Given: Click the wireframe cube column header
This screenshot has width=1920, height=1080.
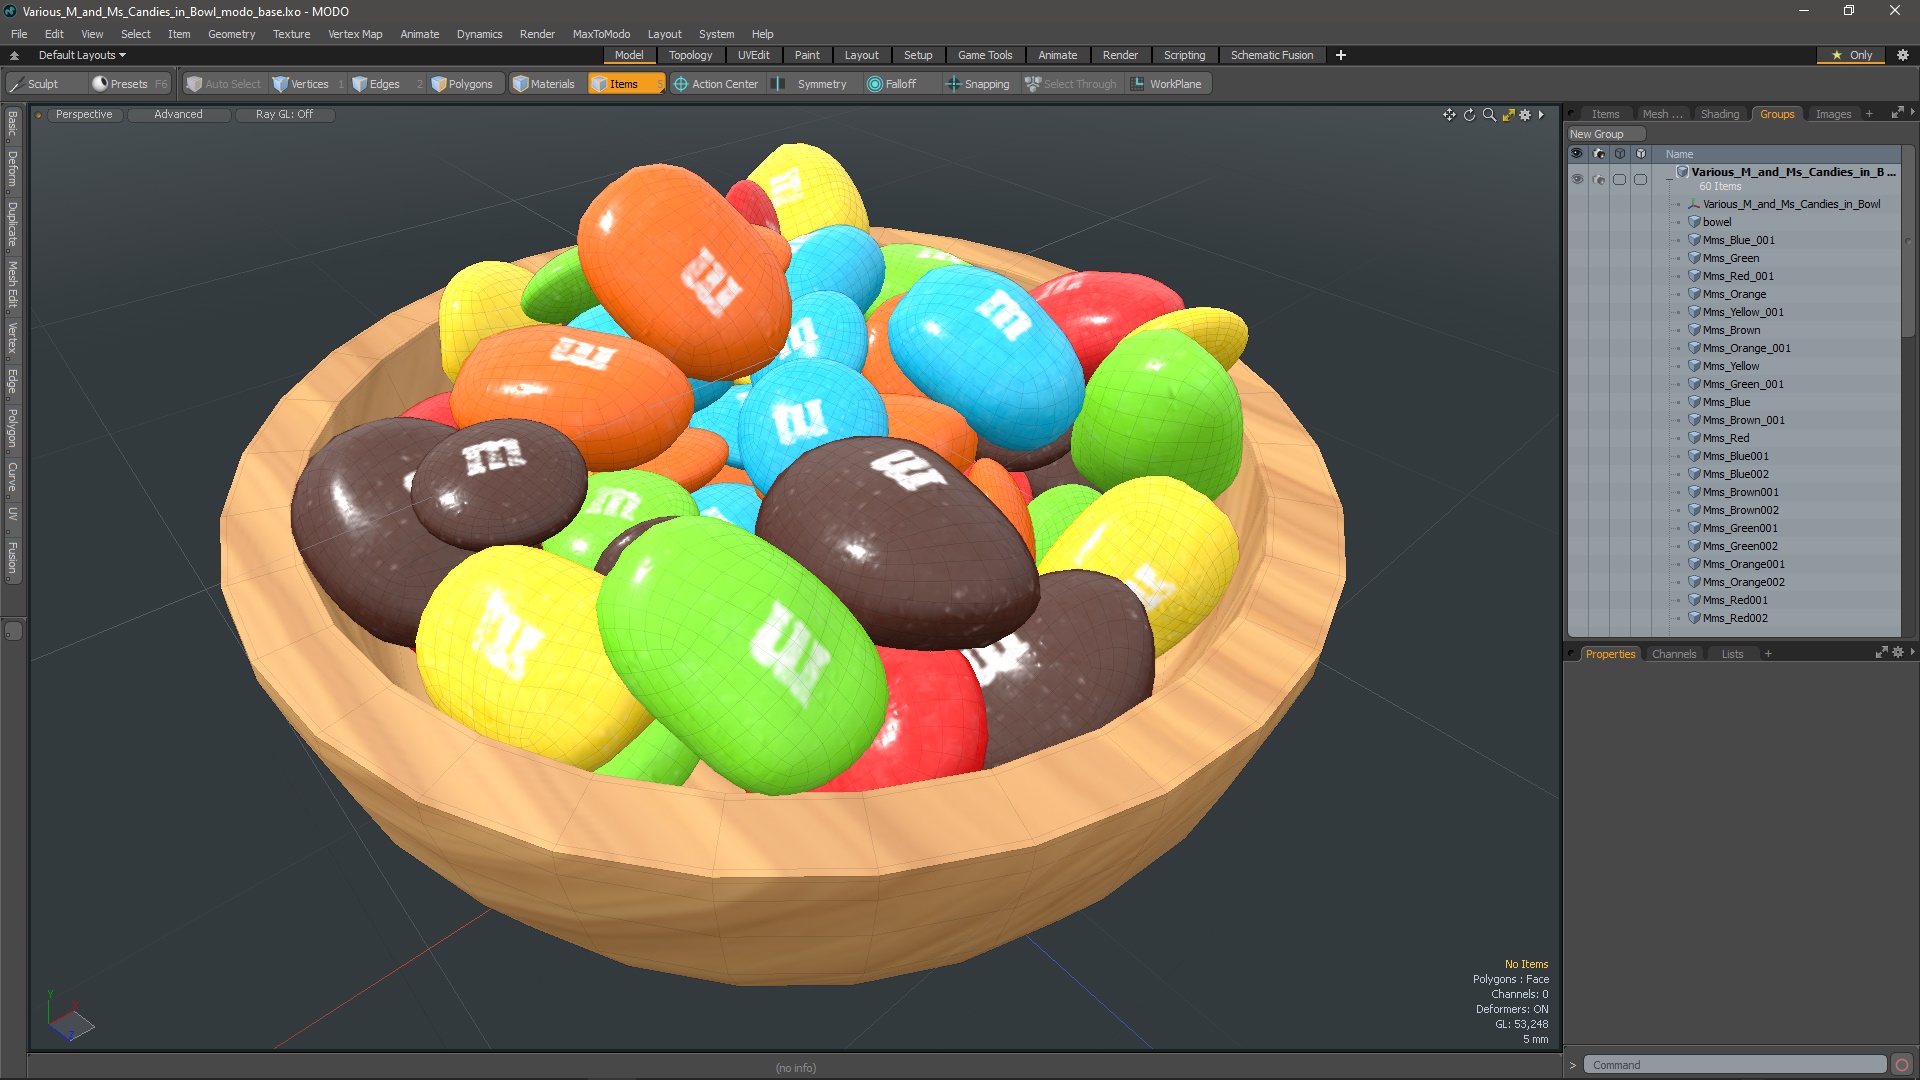Looking at the screenshot, I should coord(1619,154).
